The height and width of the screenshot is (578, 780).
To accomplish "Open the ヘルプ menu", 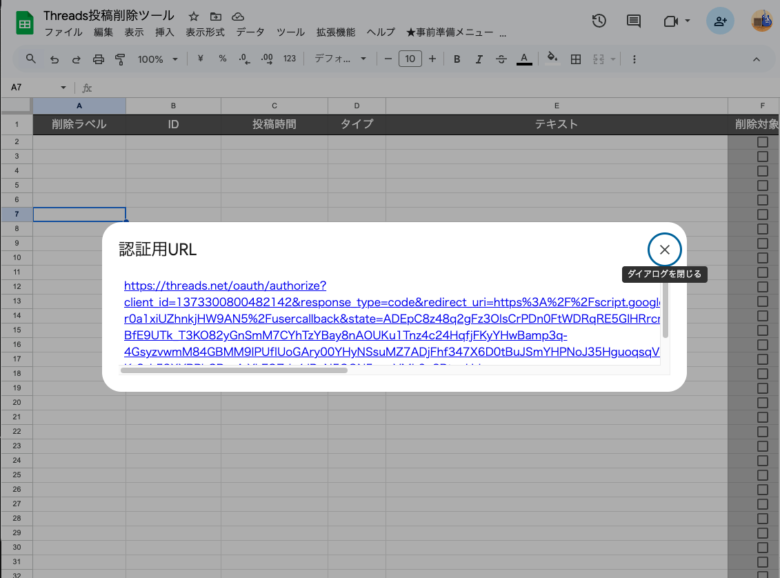I will (381, 32).
